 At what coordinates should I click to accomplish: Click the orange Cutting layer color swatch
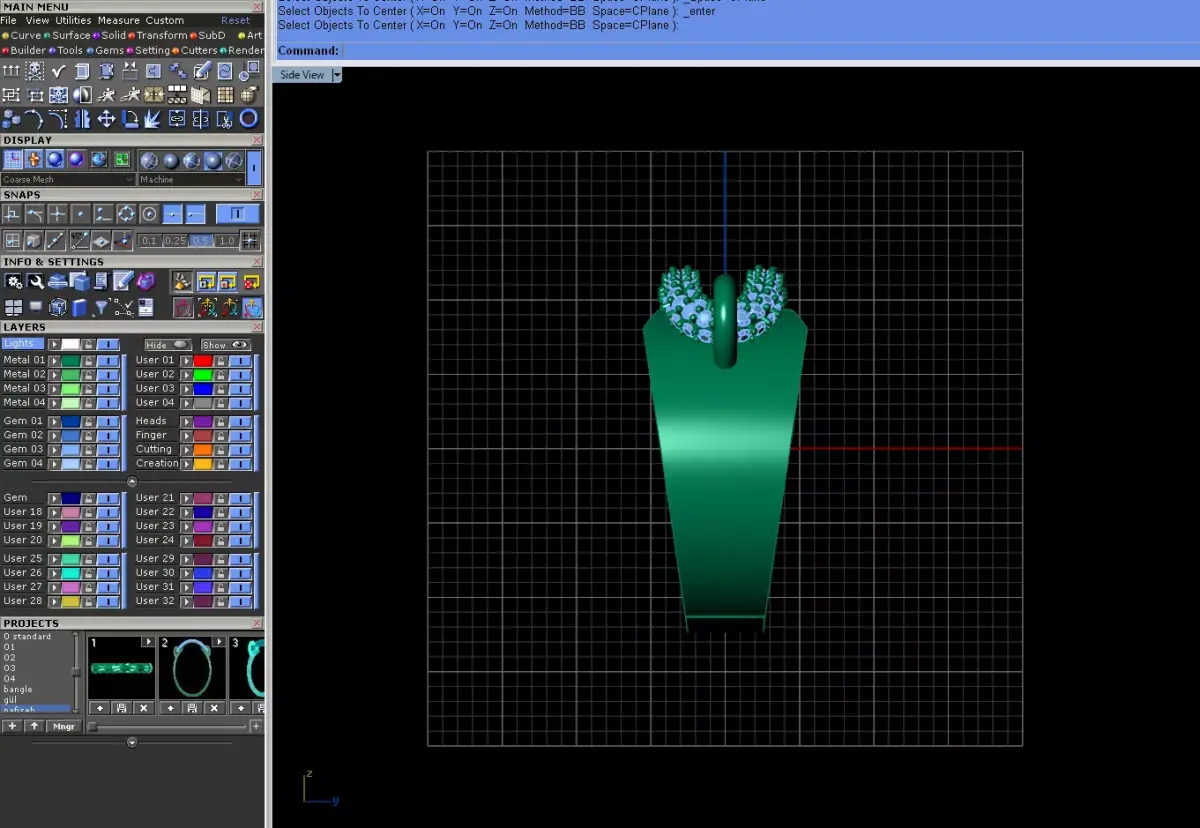point(203,450)
